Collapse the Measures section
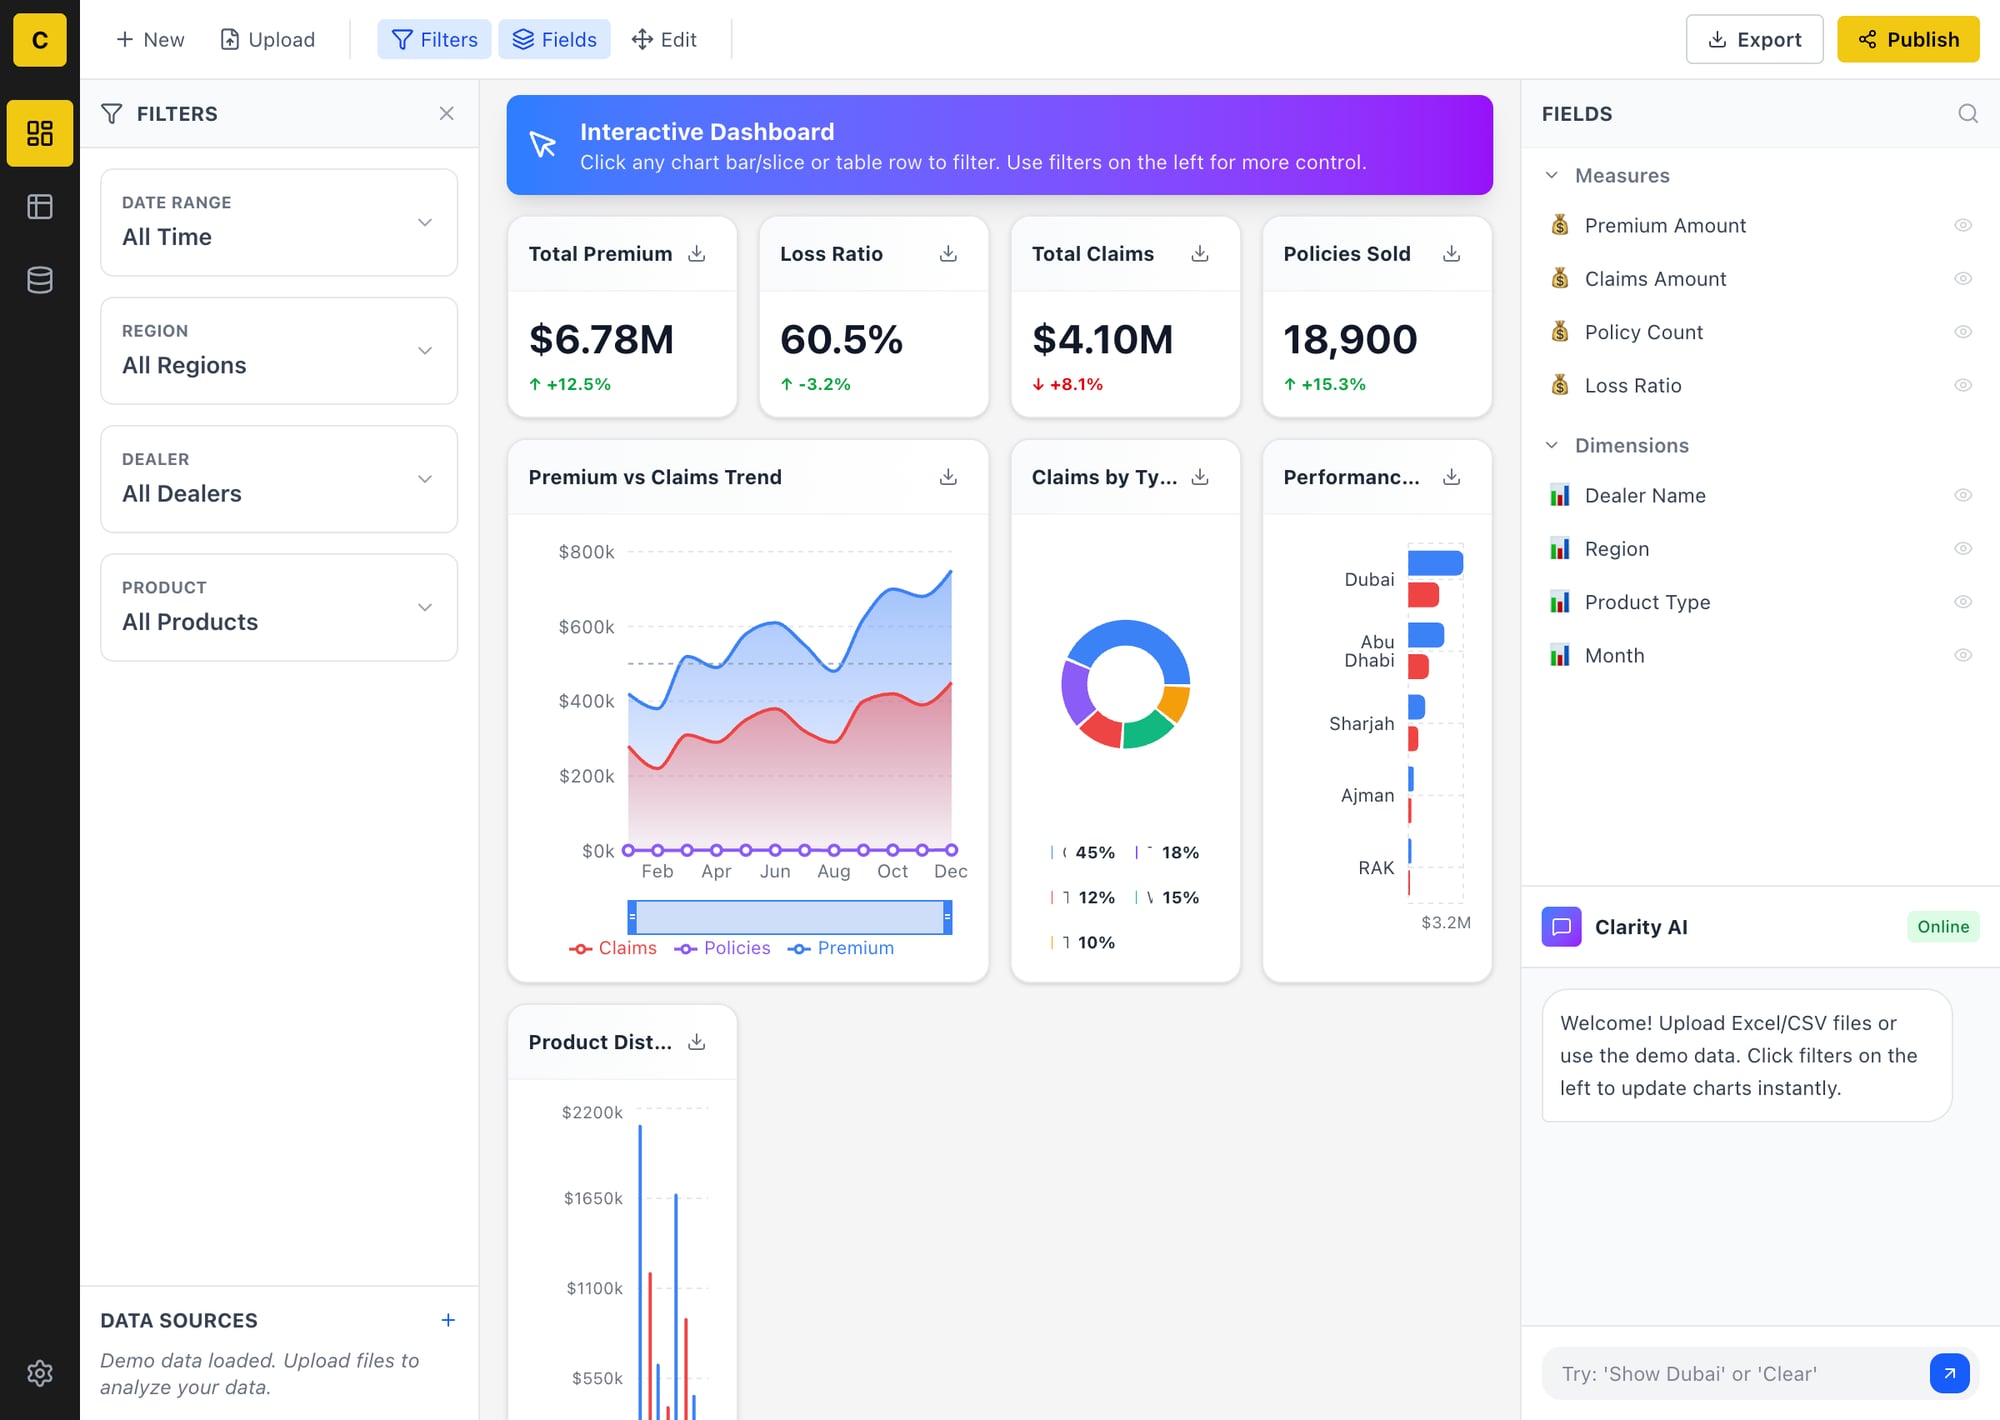 pyautogui.click(x=1552, y=176)
